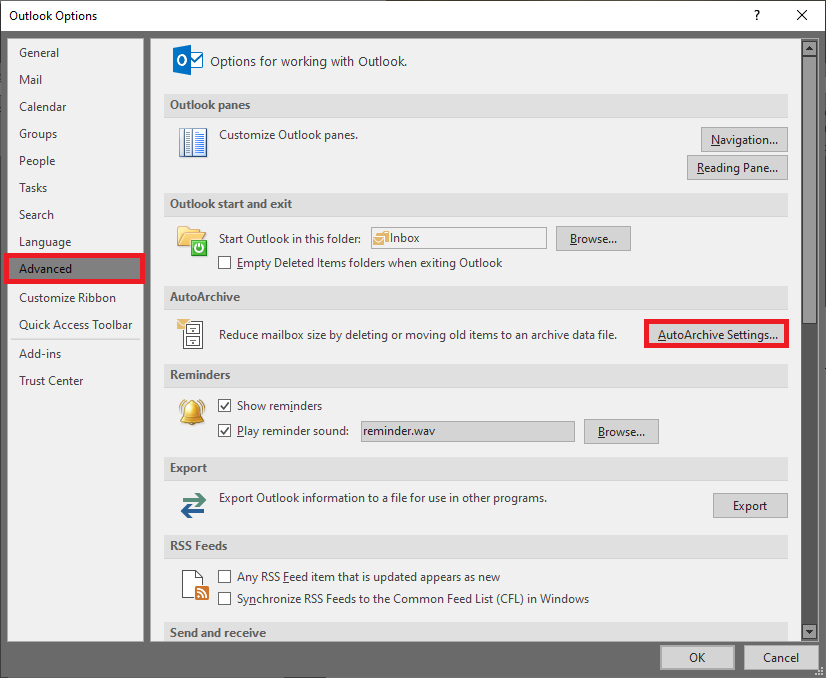The width and height of the screenshot is (826, 678).
Task: Toggle the Play reminder sound checkbox
Action: click(x=224, y=431)
